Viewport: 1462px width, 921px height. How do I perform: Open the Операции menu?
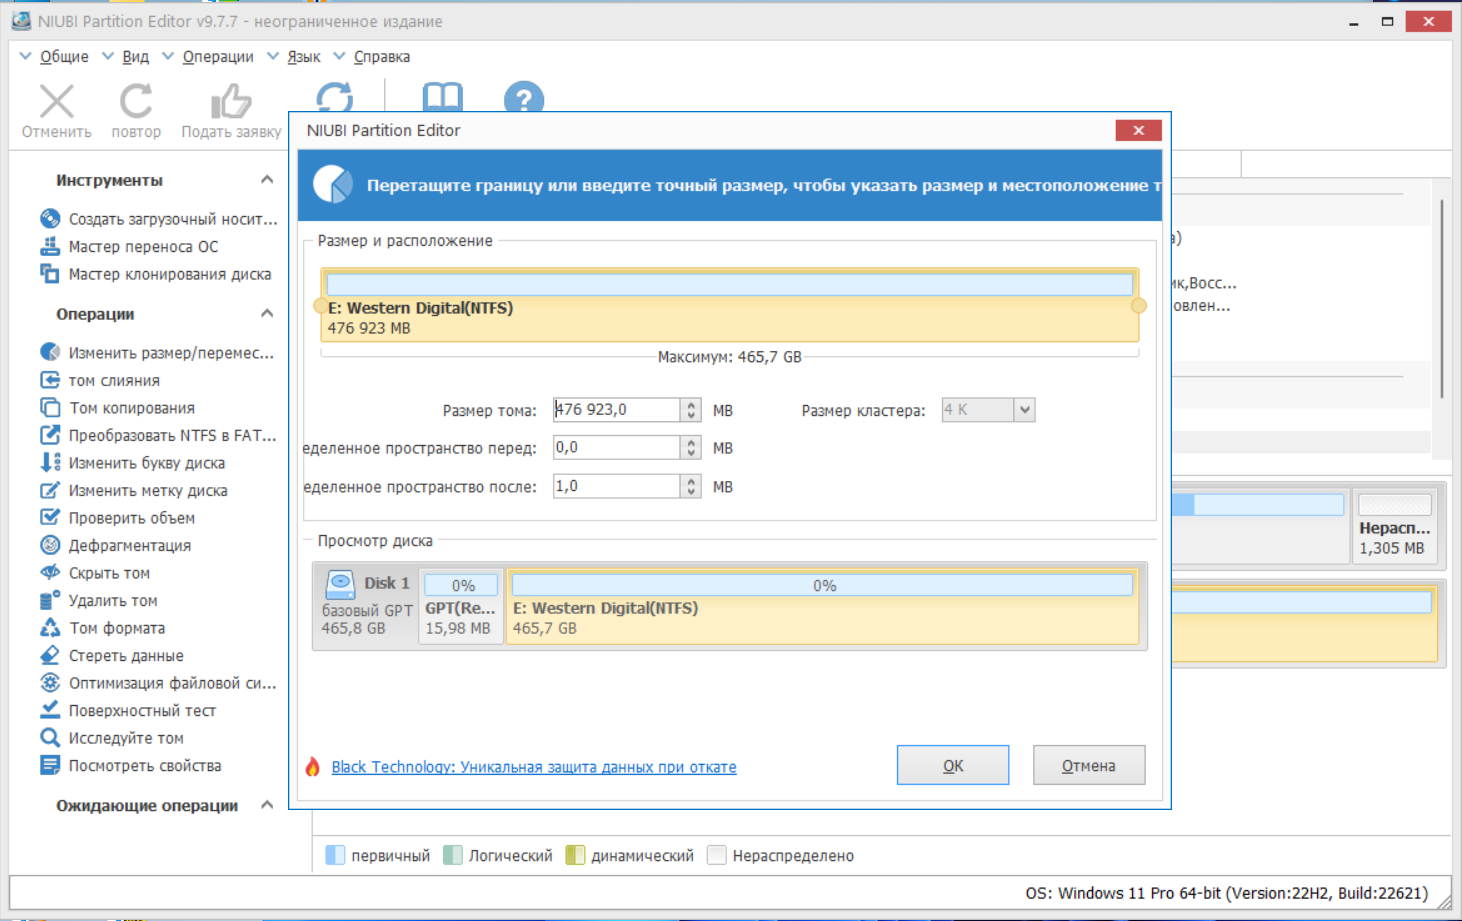point(218,57)
